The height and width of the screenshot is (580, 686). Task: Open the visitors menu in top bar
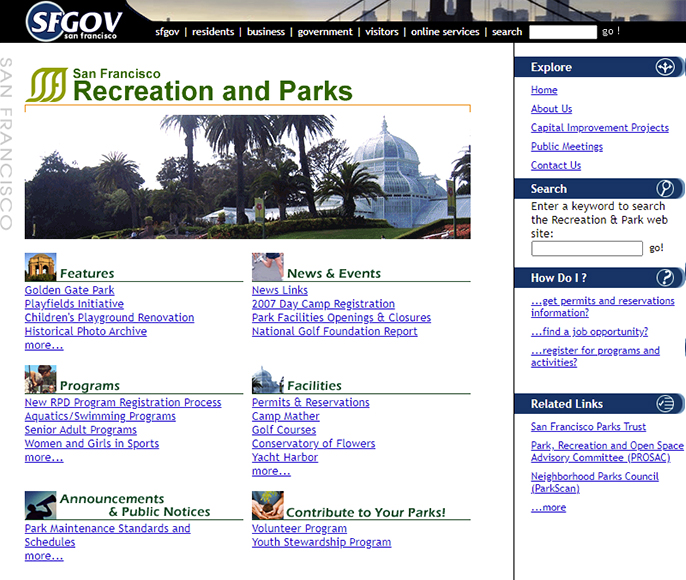click(x=382, y=32)
